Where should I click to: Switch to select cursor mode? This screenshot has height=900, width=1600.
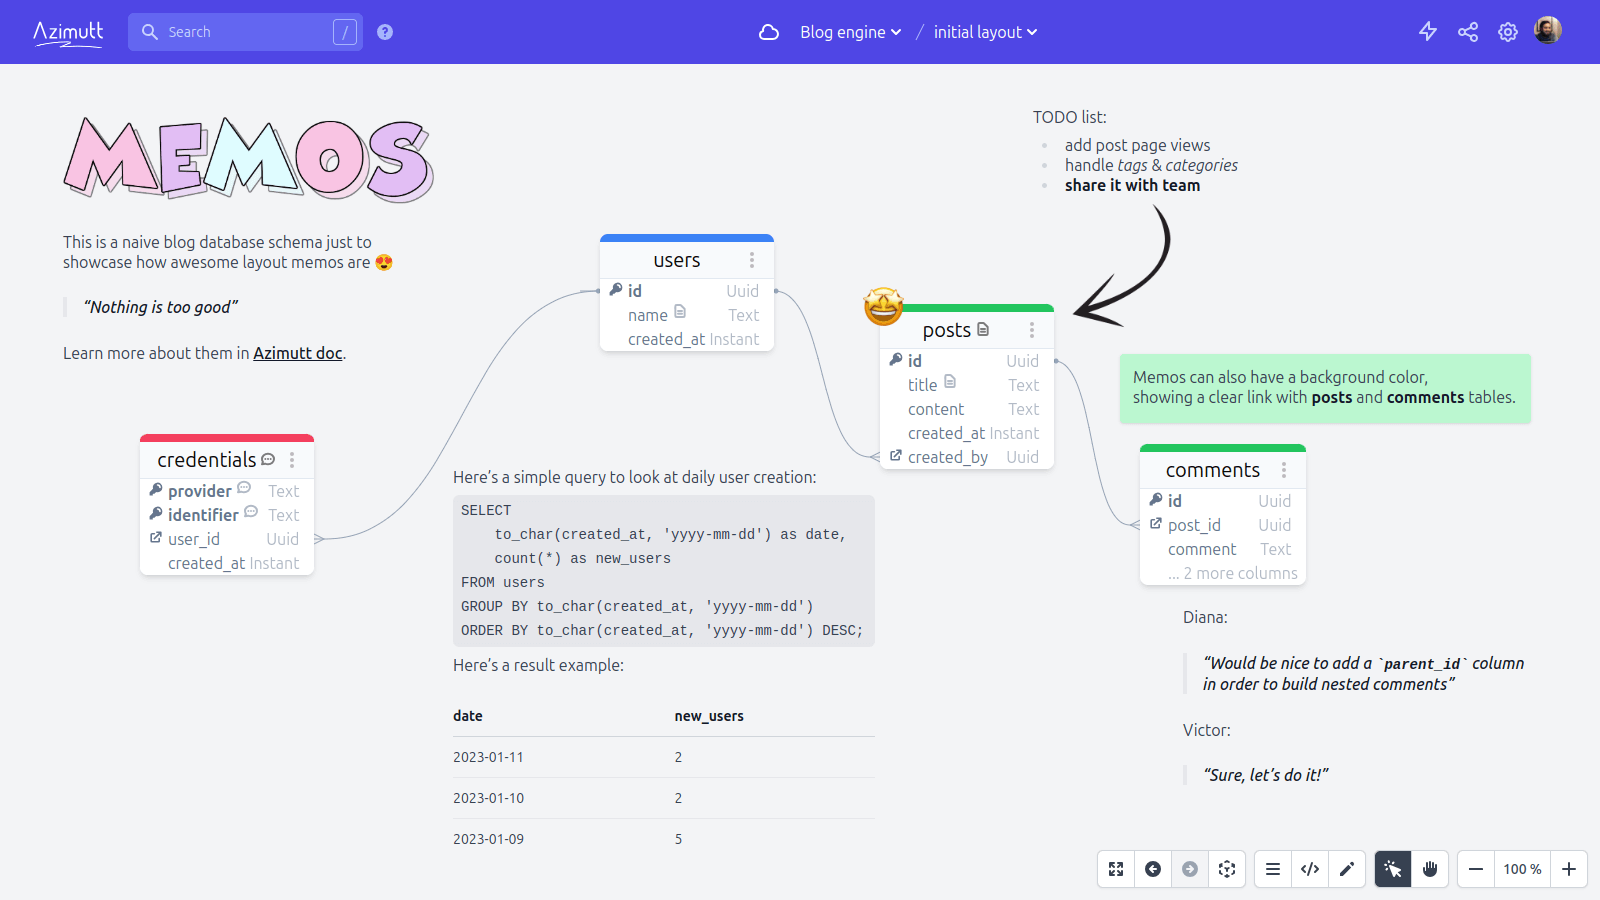click(1393, 869)
